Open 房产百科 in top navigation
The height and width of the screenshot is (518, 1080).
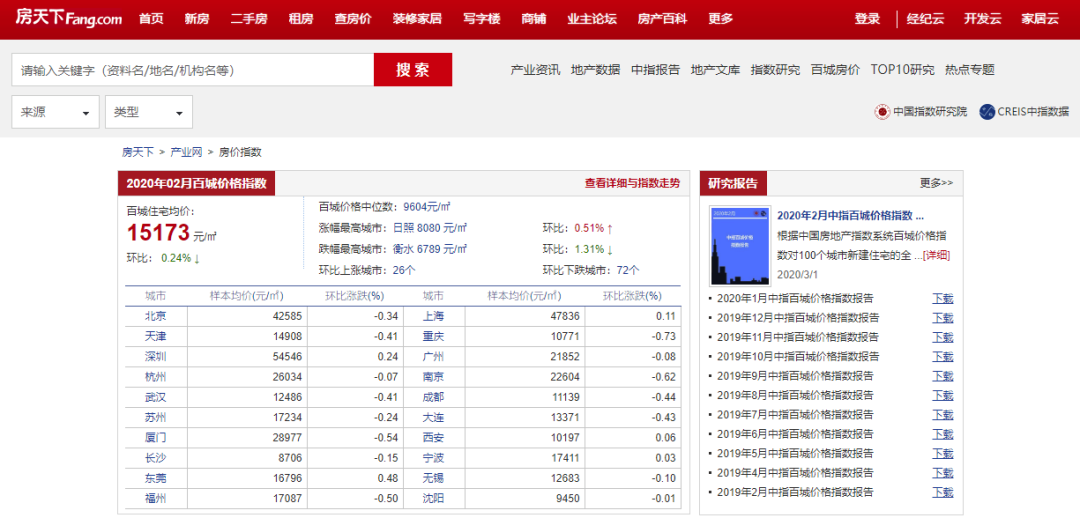(662, 19)
